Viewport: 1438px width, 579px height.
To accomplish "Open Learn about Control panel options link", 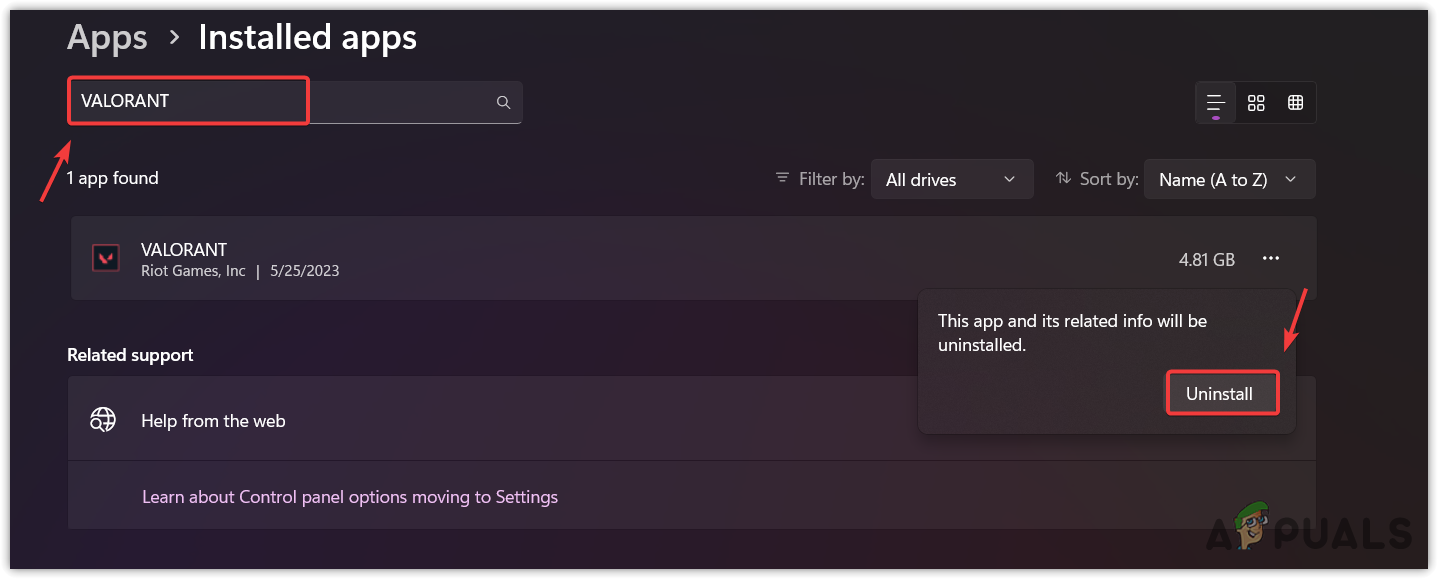I will point(350,497).
